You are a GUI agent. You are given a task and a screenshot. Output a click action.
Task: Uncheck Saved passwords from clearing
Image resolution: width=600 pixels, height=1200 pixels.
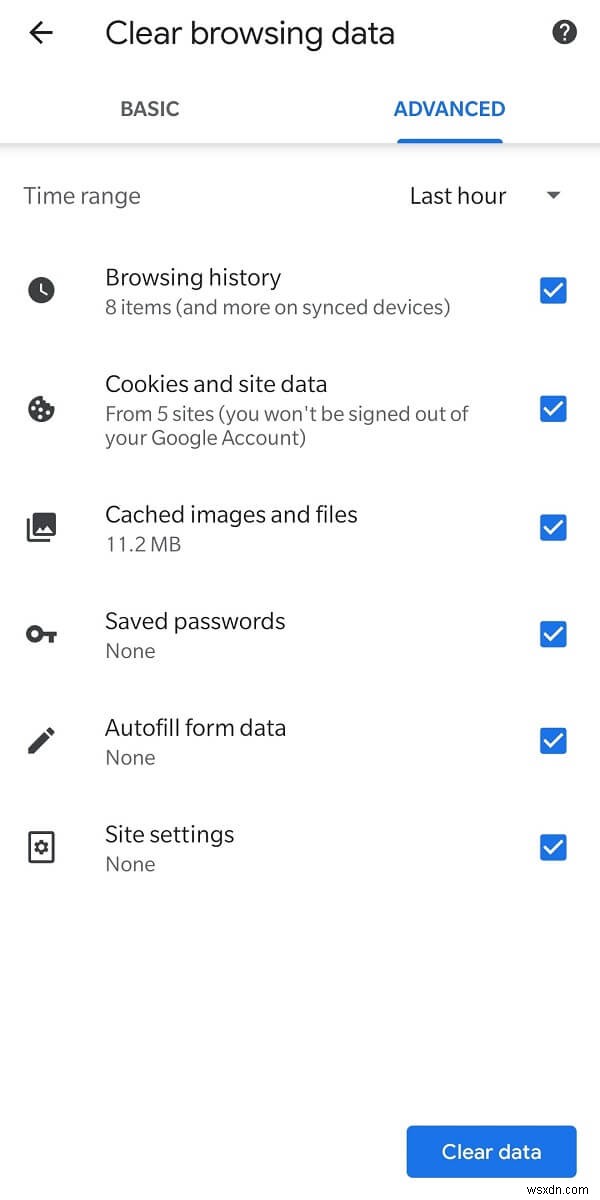pos(553,633)
